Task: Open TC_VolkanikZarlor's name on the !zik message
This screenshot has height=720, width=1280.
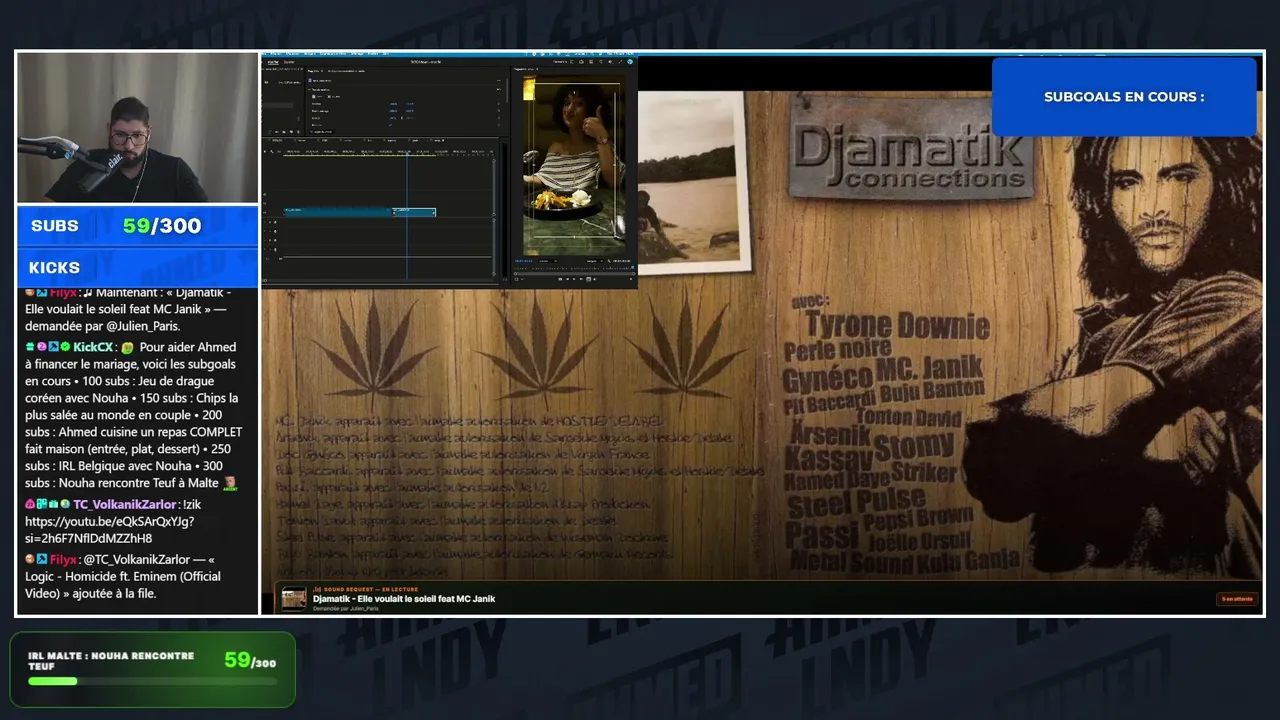Action: point(126,504)
